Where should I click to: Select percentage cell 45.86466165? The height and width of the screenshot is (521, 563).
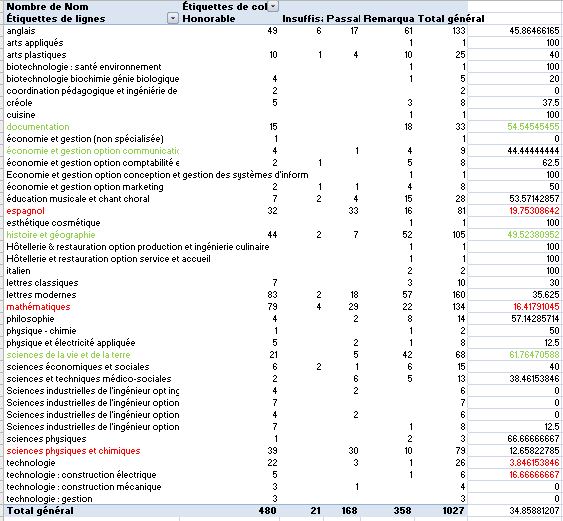[534, 31]
